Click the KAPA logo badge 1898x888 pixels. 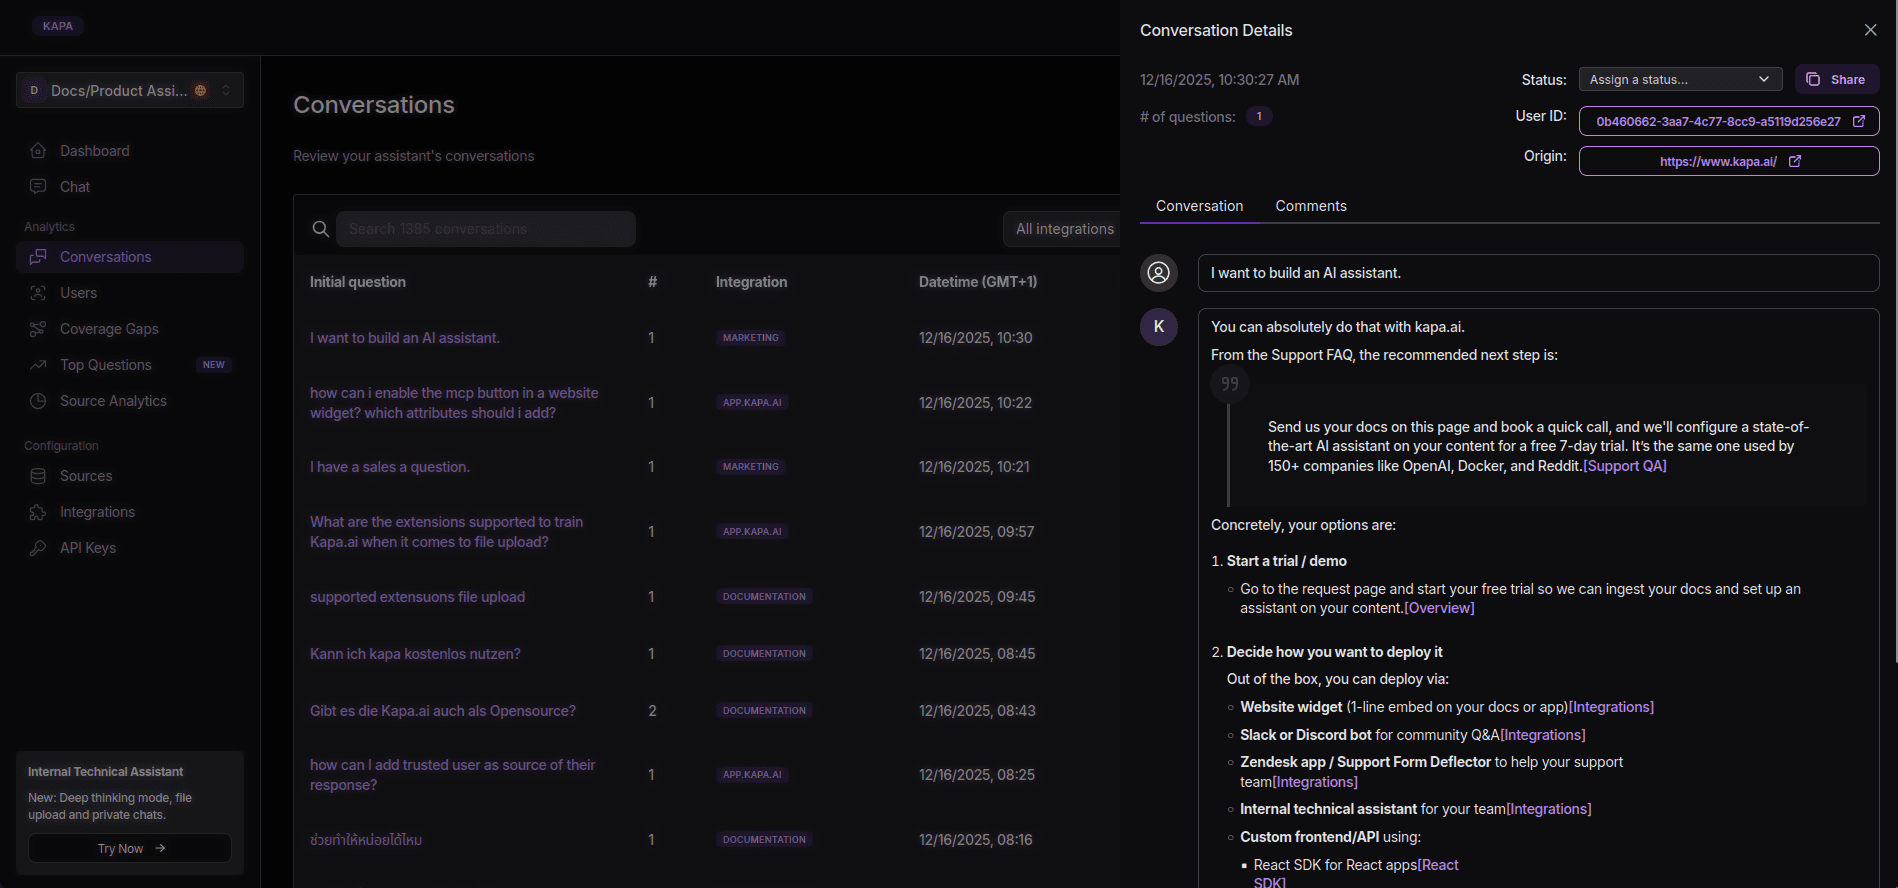click(58, 26)
